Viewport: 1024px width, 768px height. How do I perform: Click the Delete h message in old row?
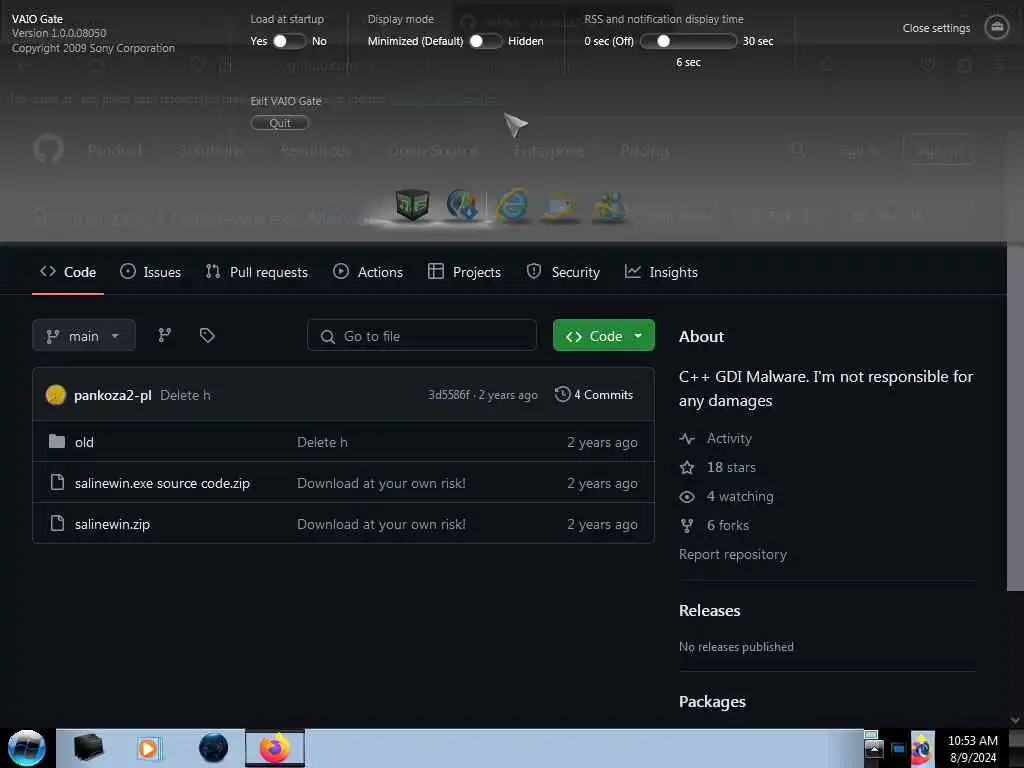pyautogui.click(x=322, y=442)
